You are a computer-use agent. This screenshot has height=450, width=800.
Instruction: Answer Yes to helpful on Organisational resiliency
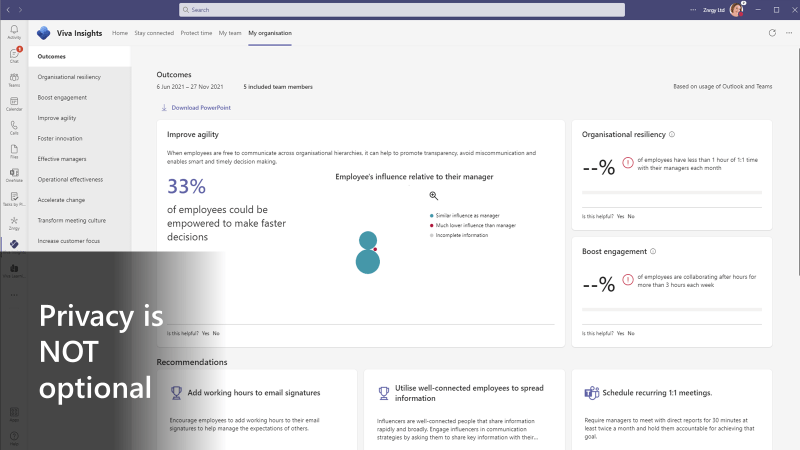pos(620,216)
